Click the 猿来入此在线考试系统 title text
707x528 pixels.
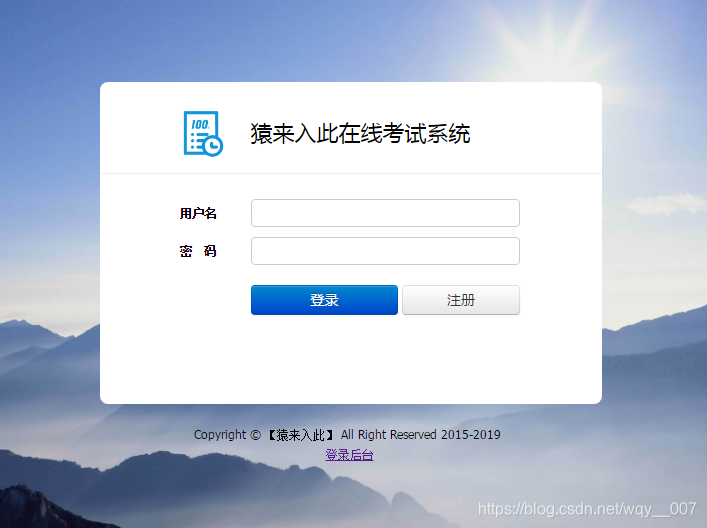tap(360, 133)
